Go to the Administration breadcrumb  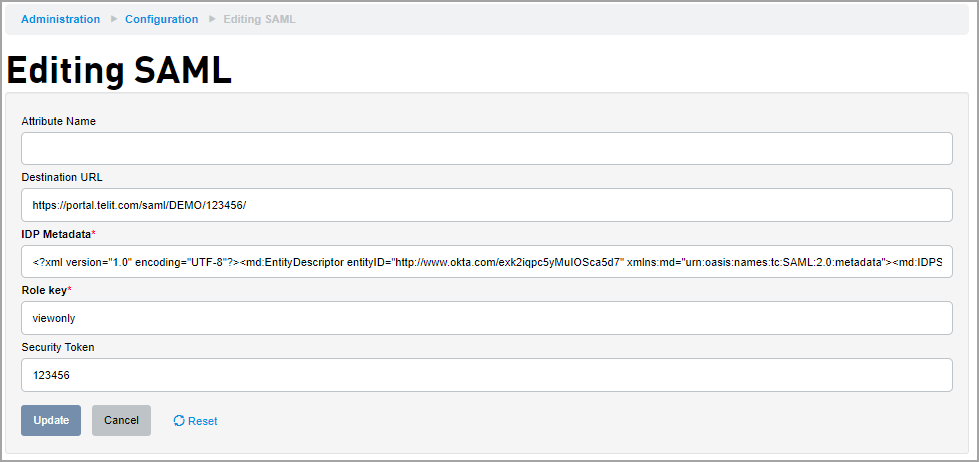click(61, 19)
